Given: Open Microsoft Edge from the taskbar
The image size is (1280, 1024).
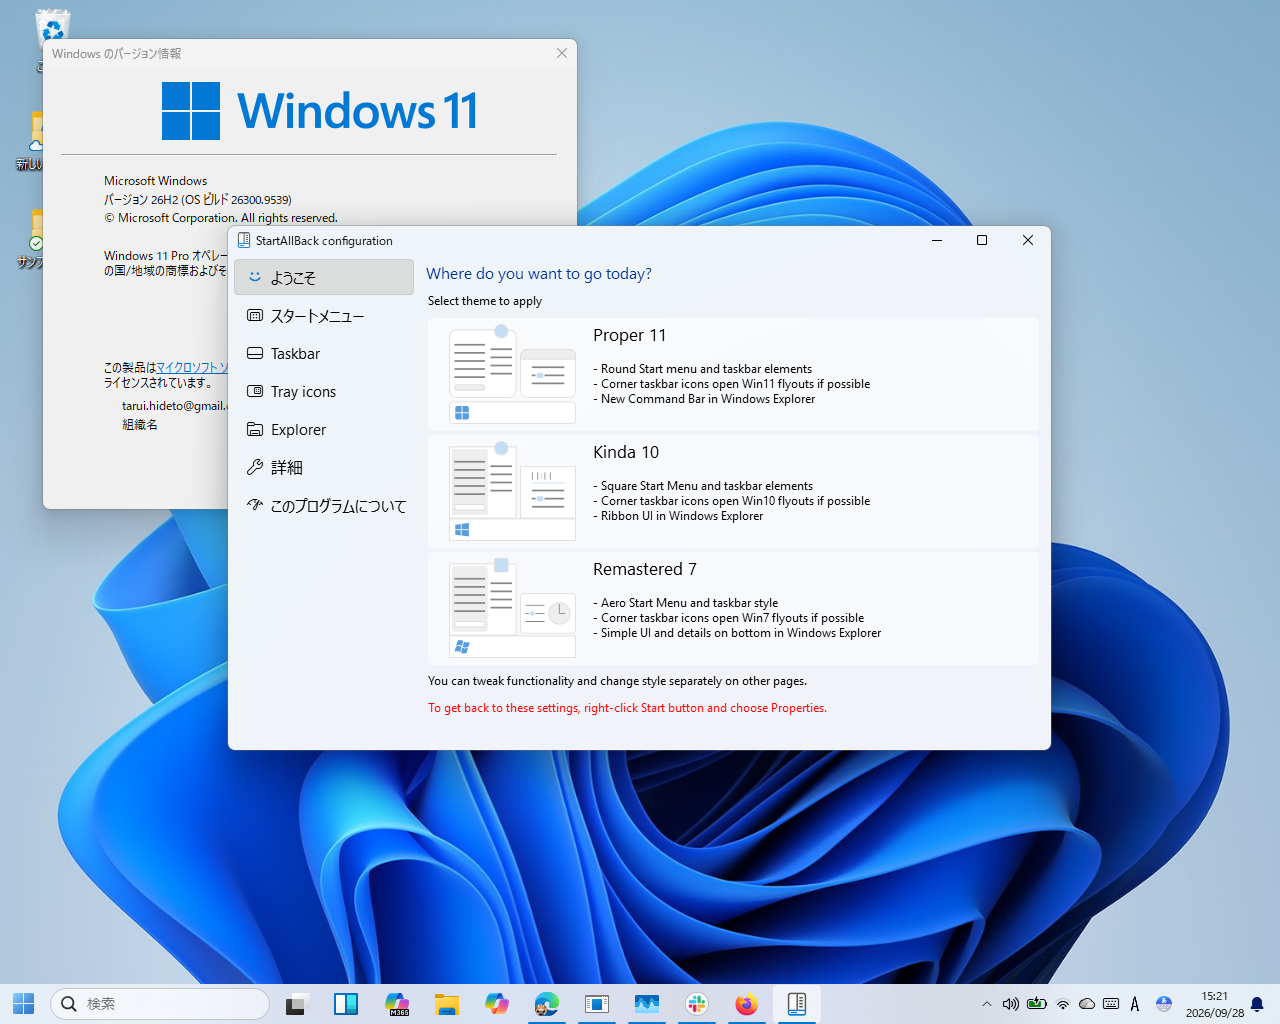Looking at the screenshot, I should click(547, 1004).
